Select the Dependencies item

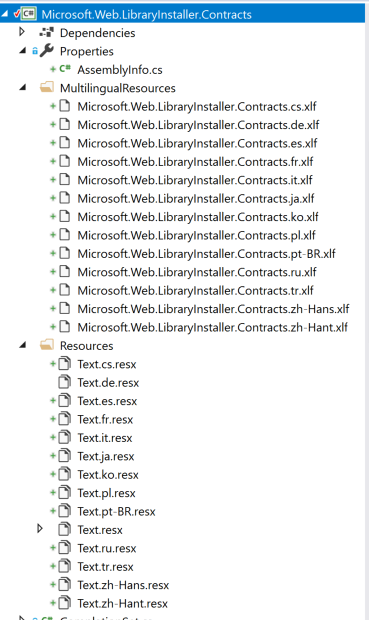[x=97, y=33]
